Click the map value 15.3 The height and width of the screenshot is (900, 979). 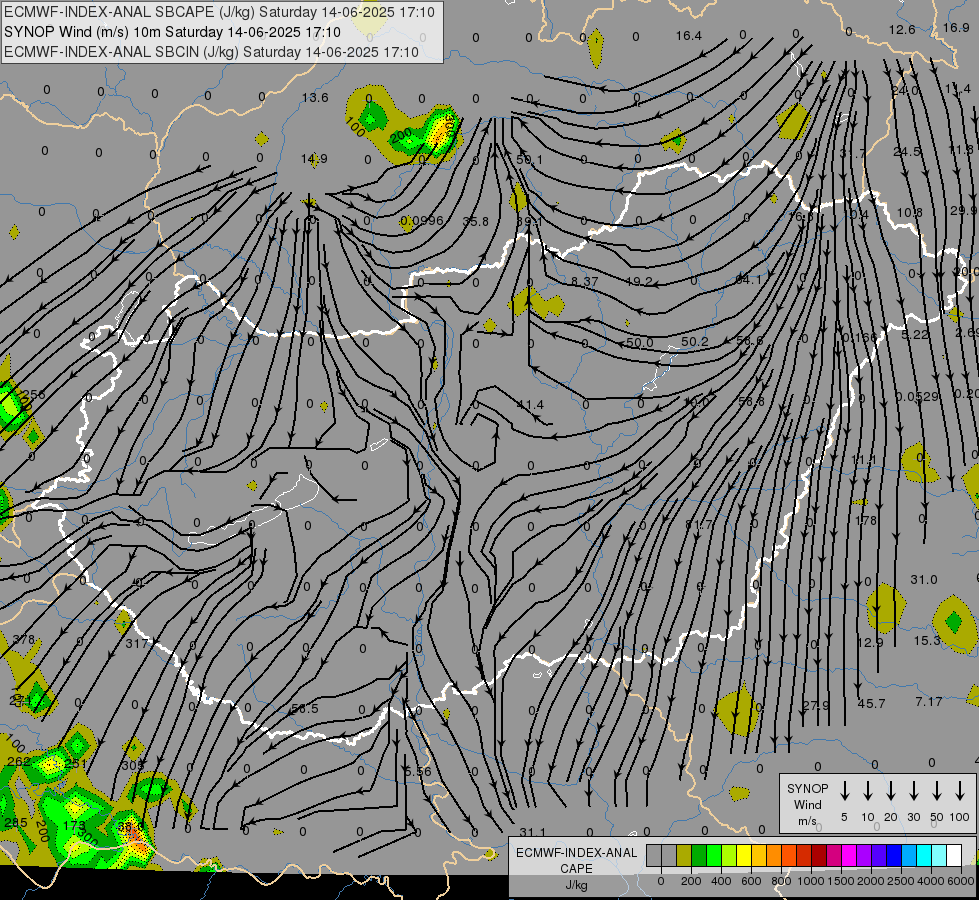[x=927, y=641]
